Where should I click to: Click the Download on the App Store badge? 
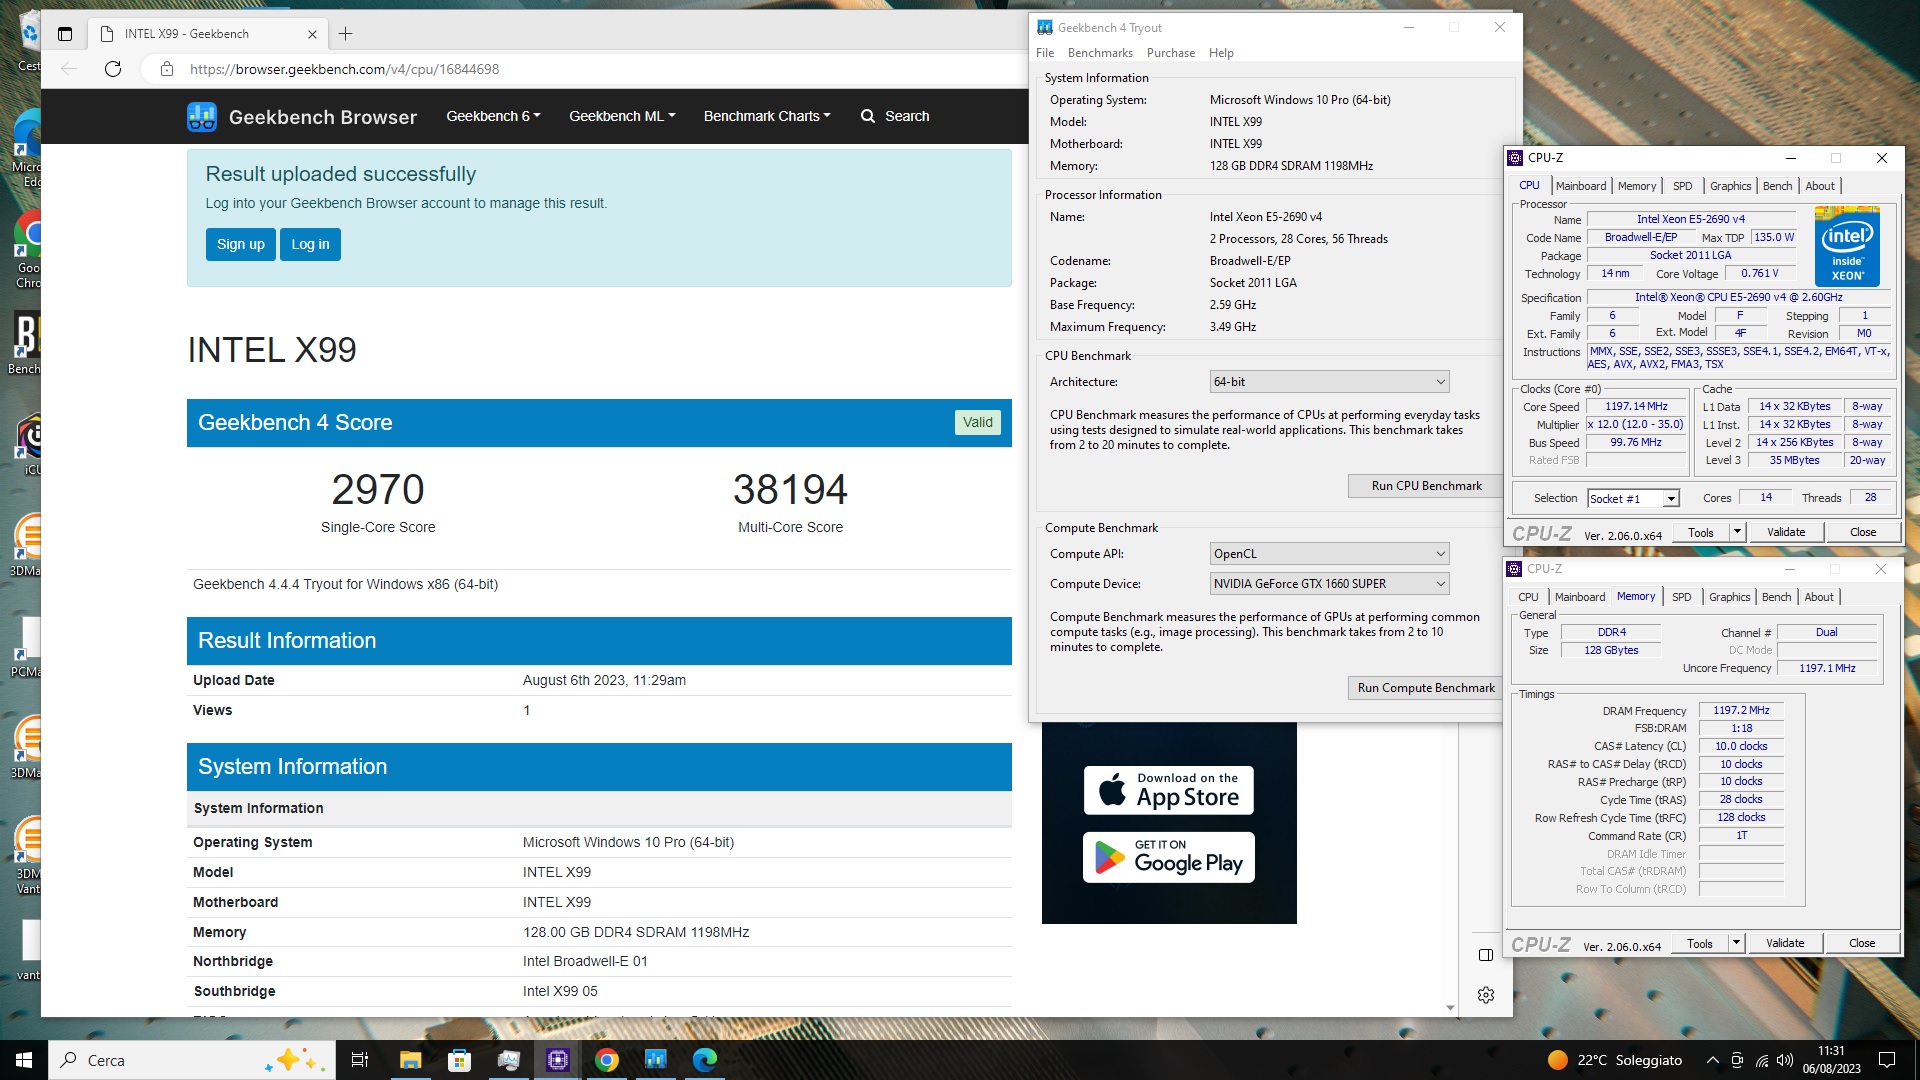[x=1169, y=790]
